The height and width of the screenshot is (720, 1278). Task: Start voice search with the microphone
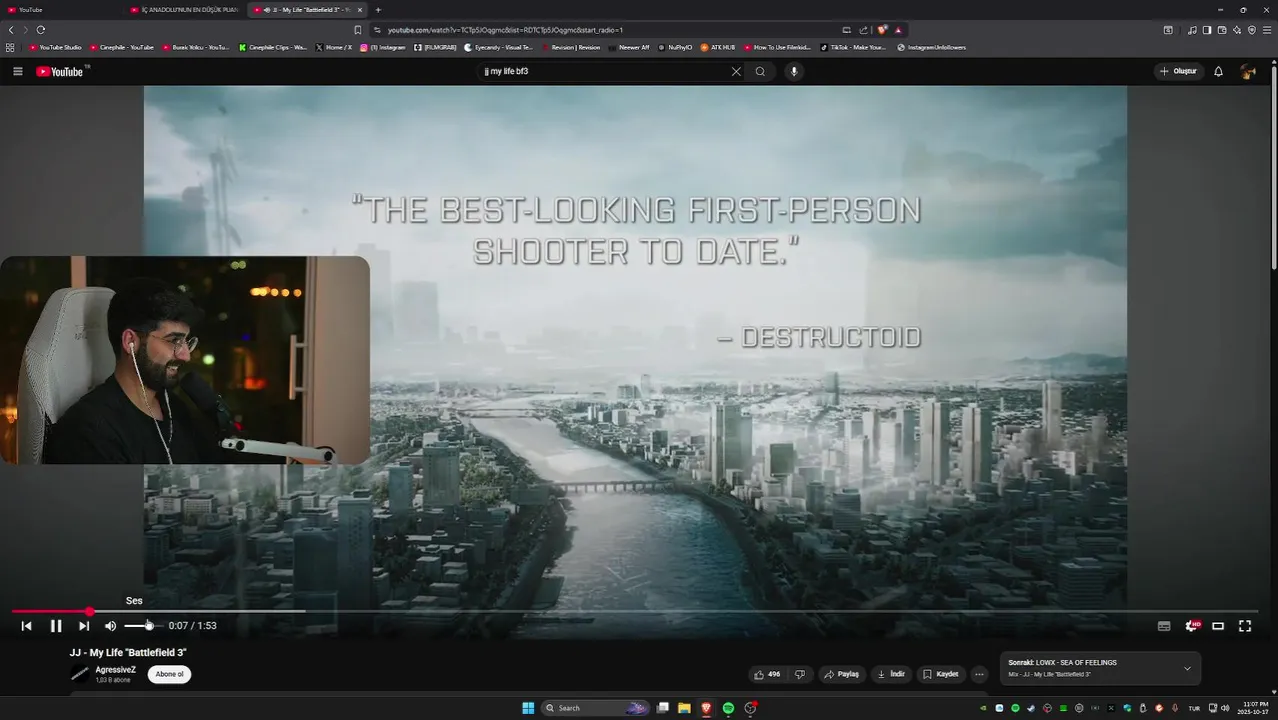tap(794, 71)
